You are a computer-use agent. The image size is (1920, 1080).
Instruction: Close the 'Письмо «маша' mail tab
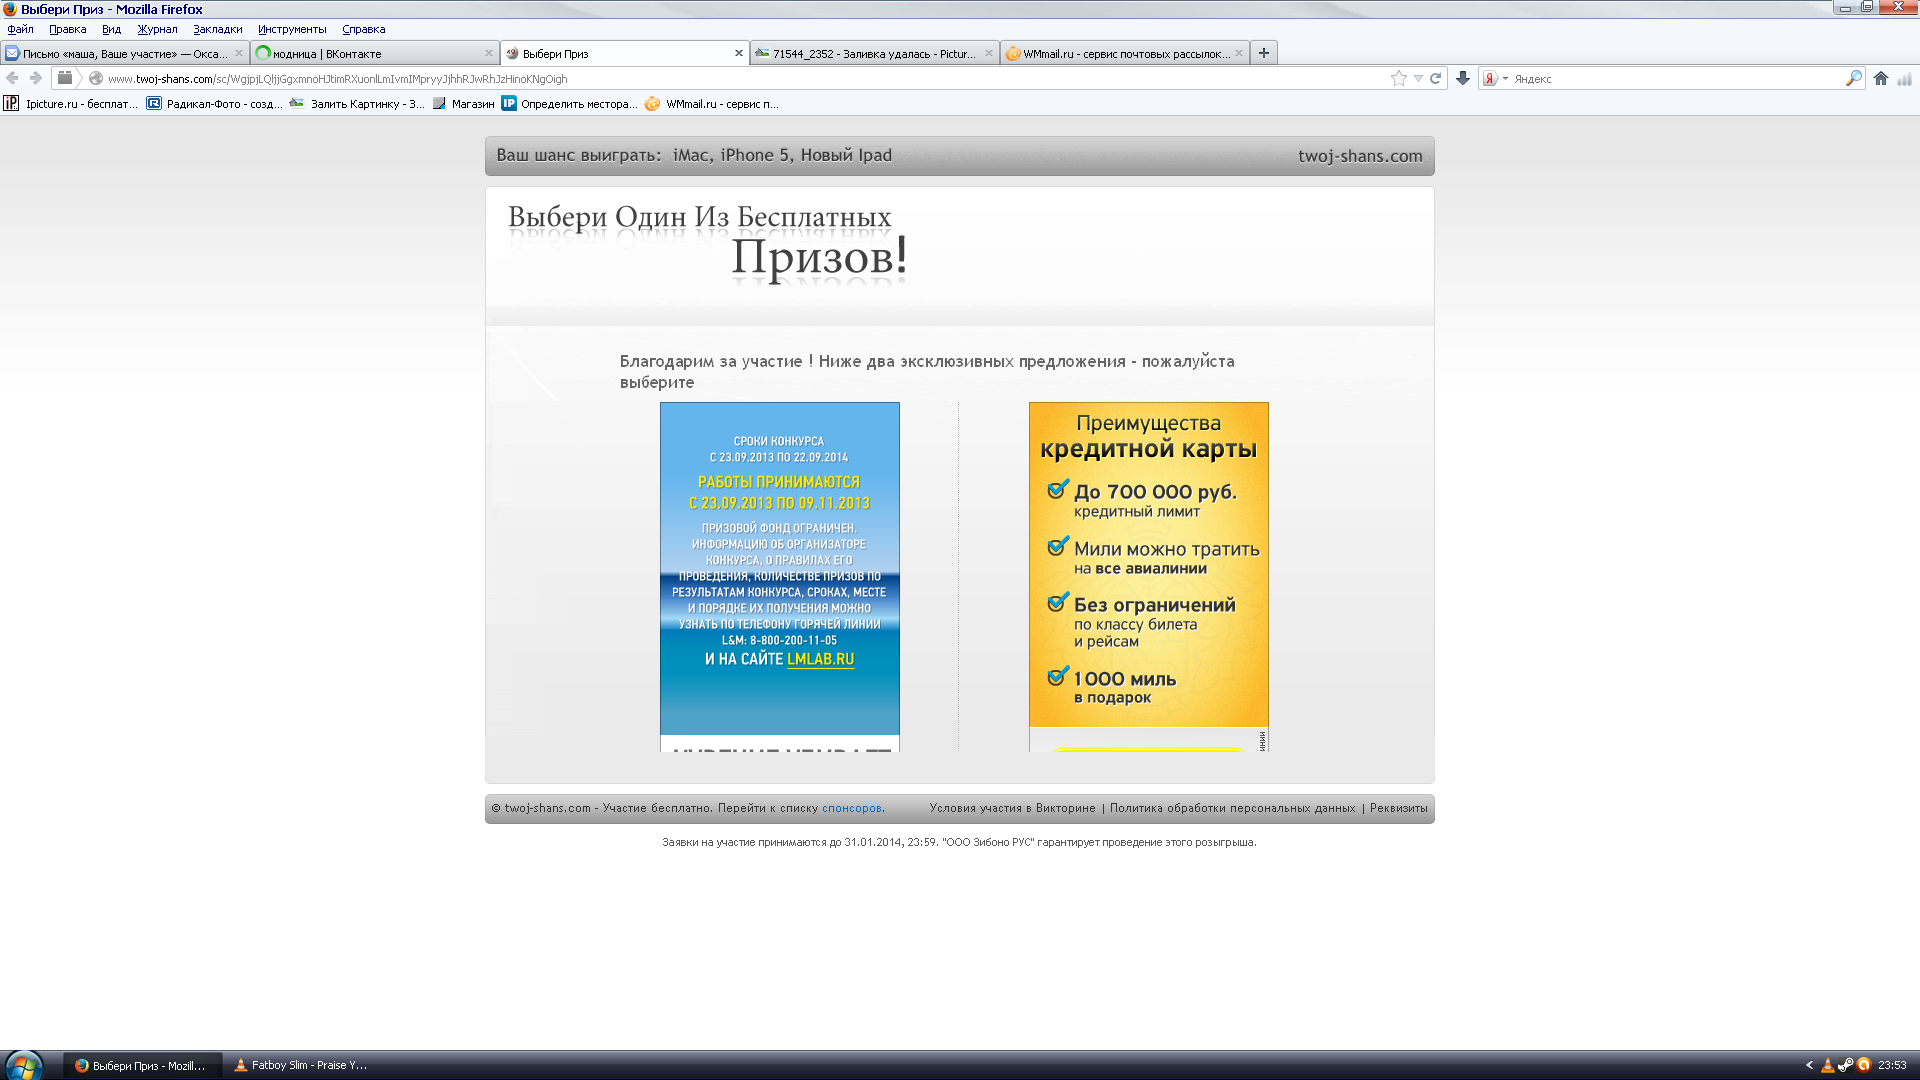coord(239,53)
